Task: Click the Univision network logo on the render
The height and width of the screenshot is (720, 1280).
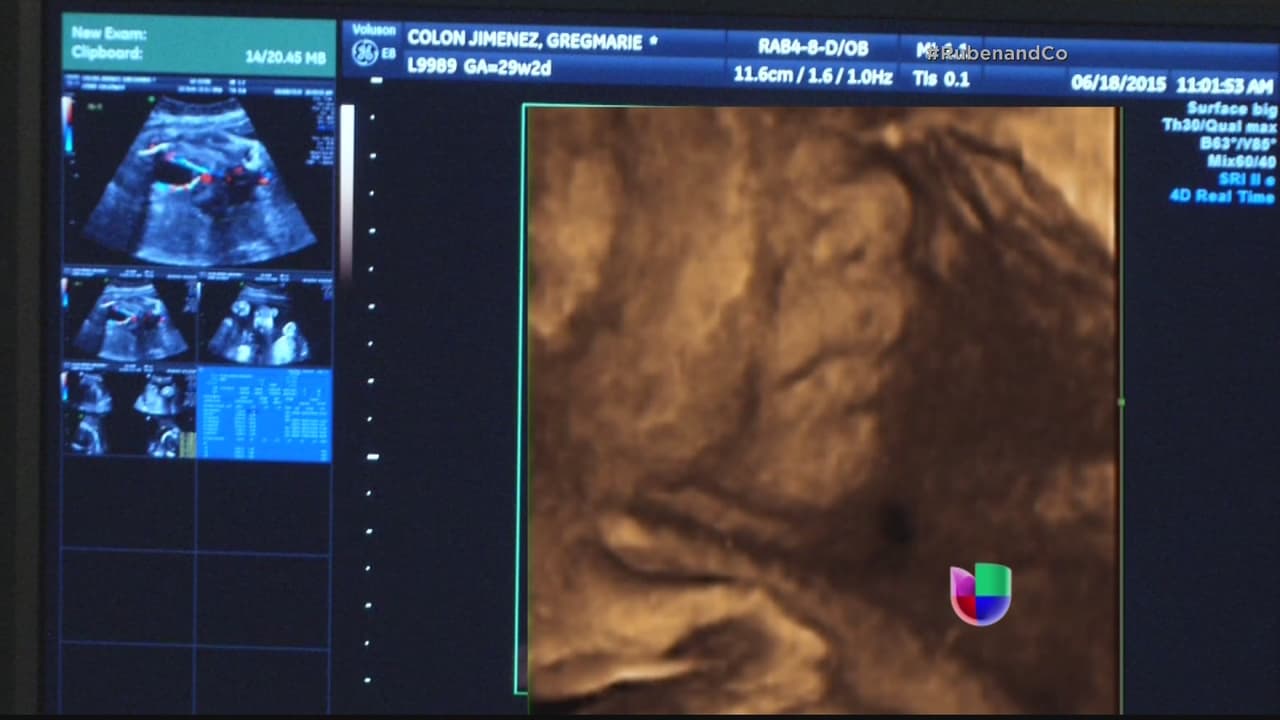Action: click(x=980, y=594)
